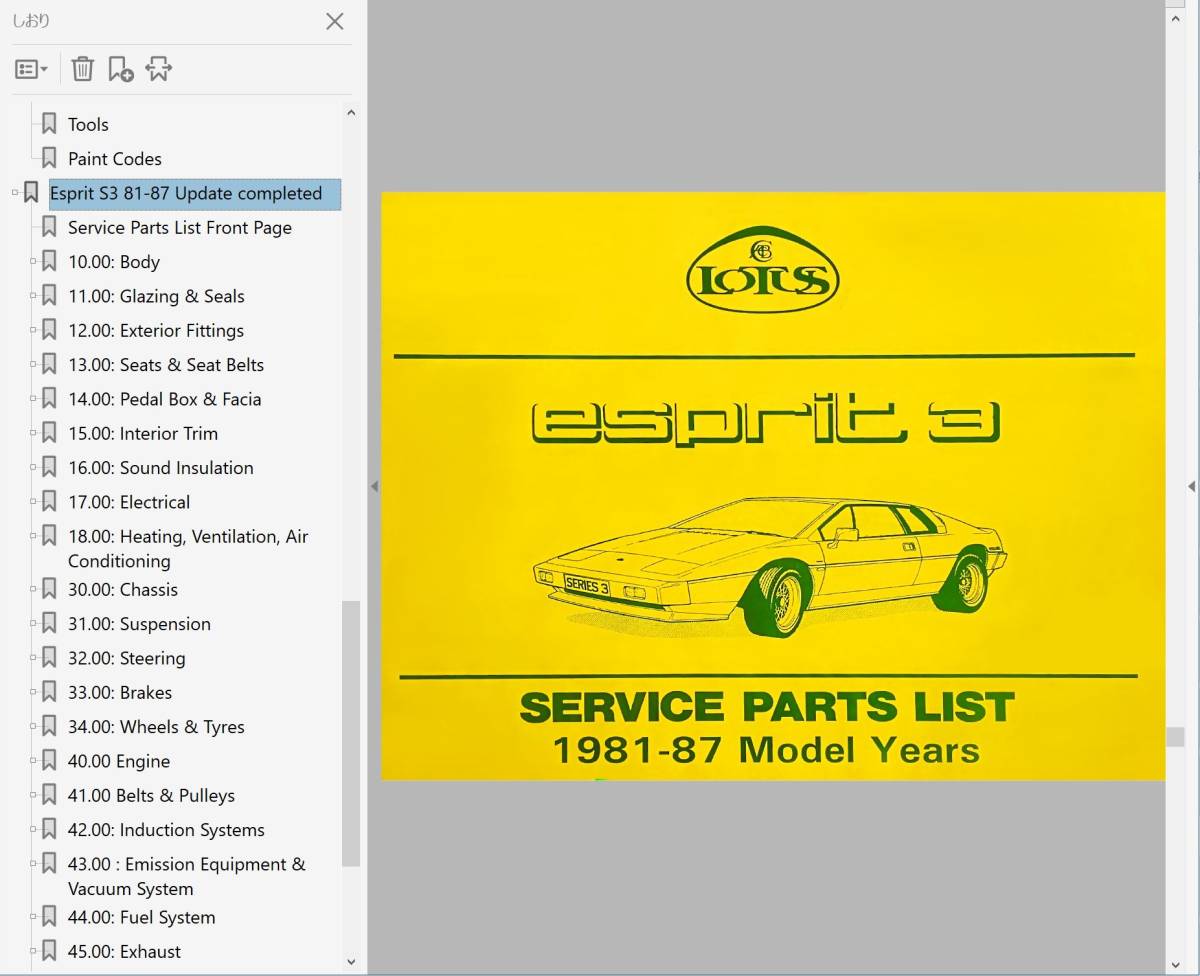Open 15.00: Interior Trim section
This screenshot has width=1200, height=976.
click(143, 434)
